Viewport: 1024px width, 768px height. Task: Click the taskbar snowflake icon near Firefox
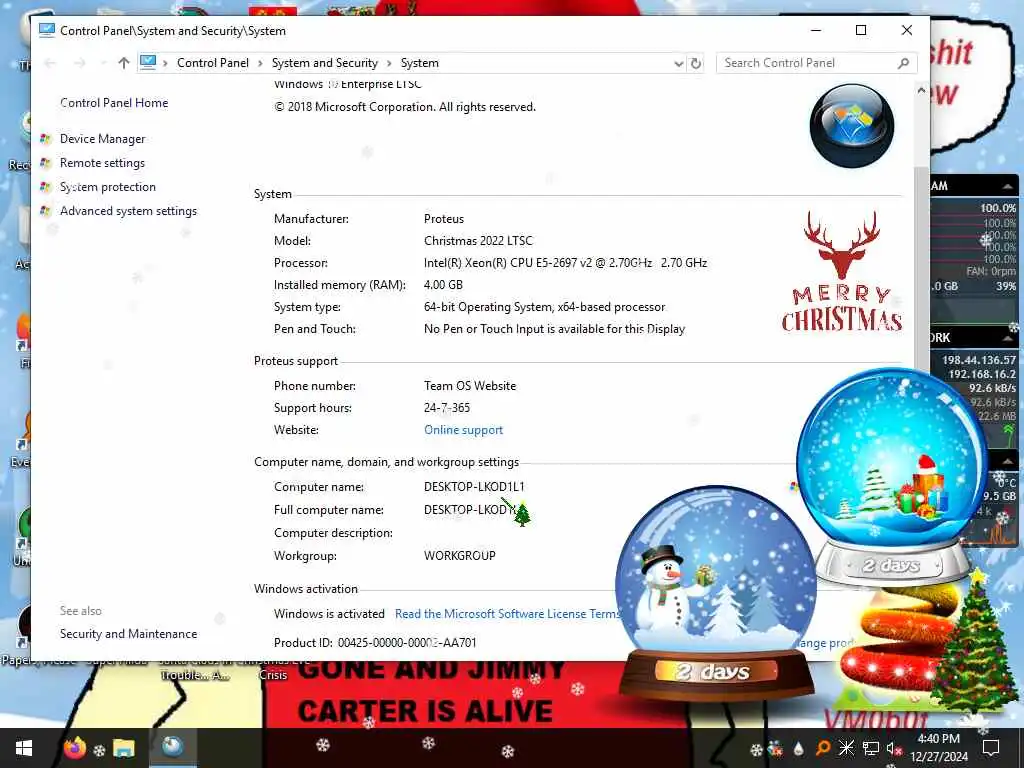pos(99,750)
